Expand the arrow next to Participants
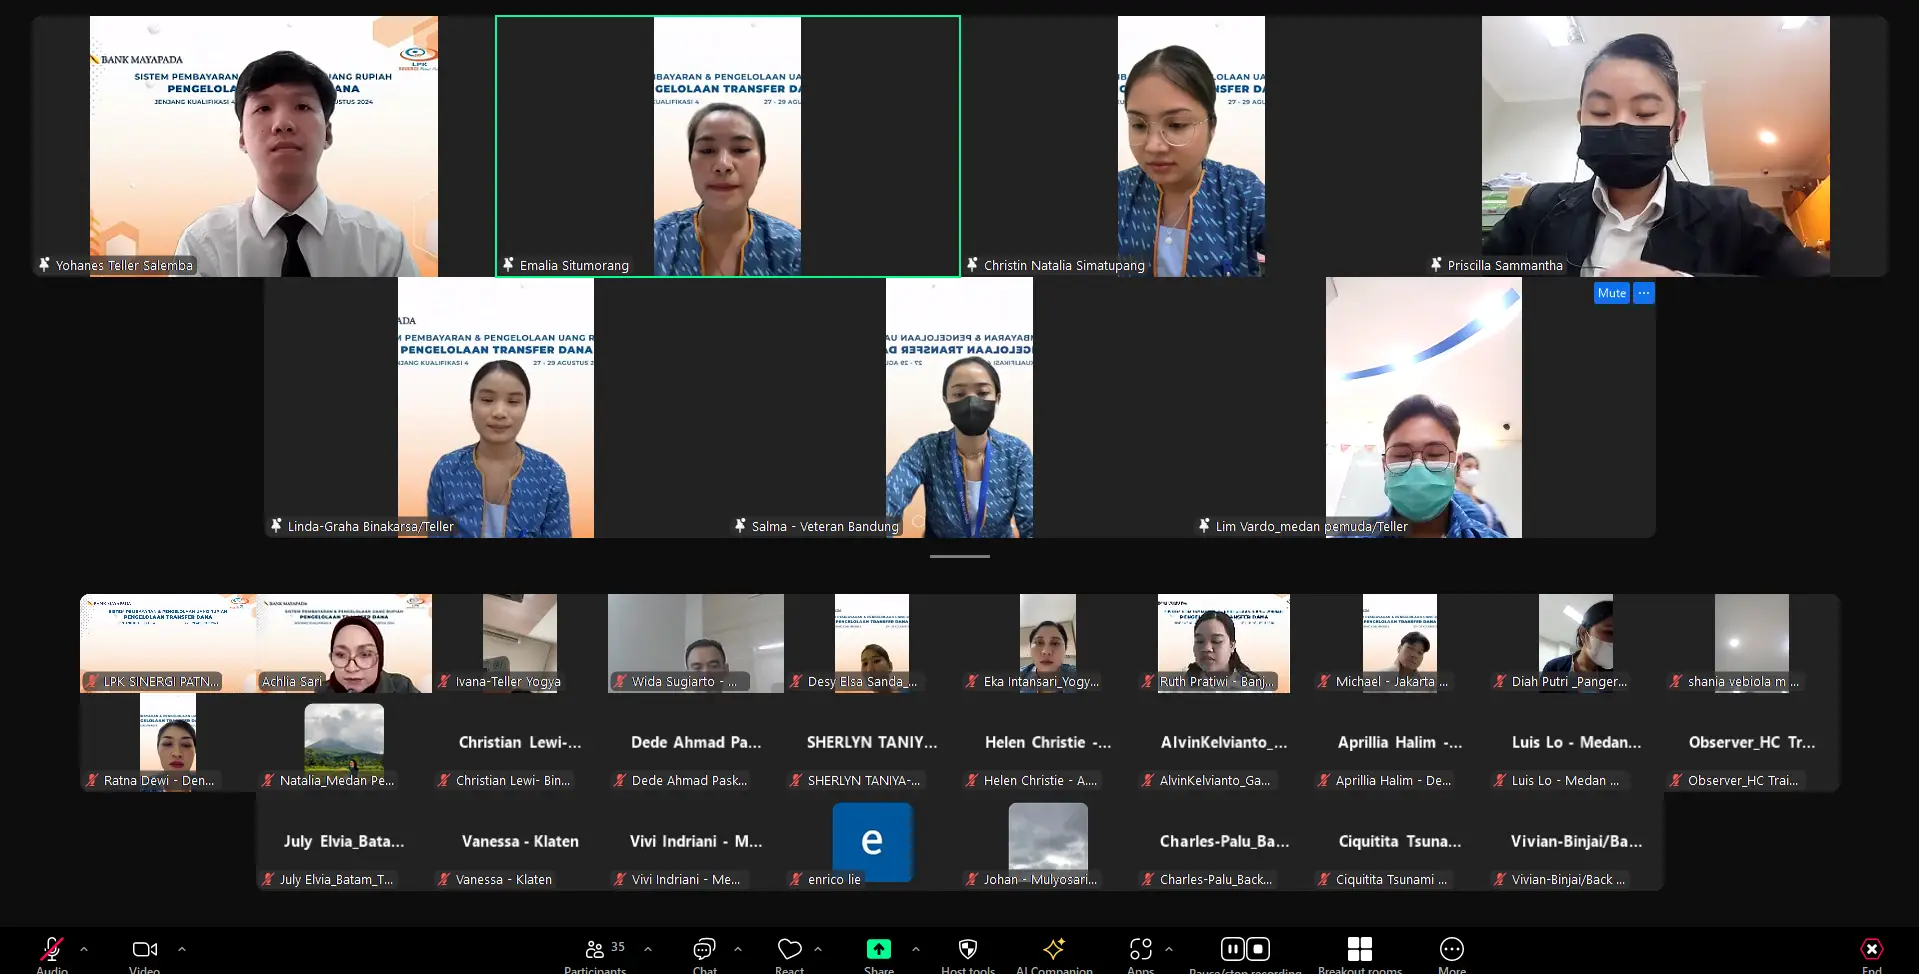The height and width of the screenshot is (974, 1919). pos(648,949)
